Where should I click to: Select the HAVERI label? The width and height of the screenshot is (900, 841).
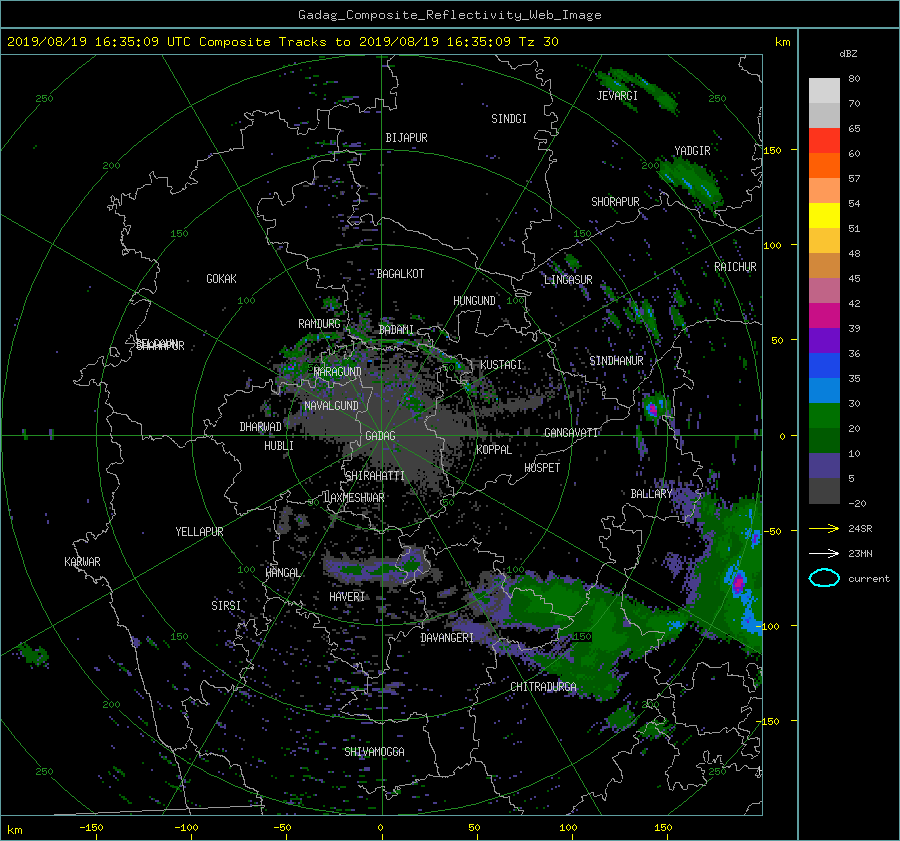click(347, 597)
